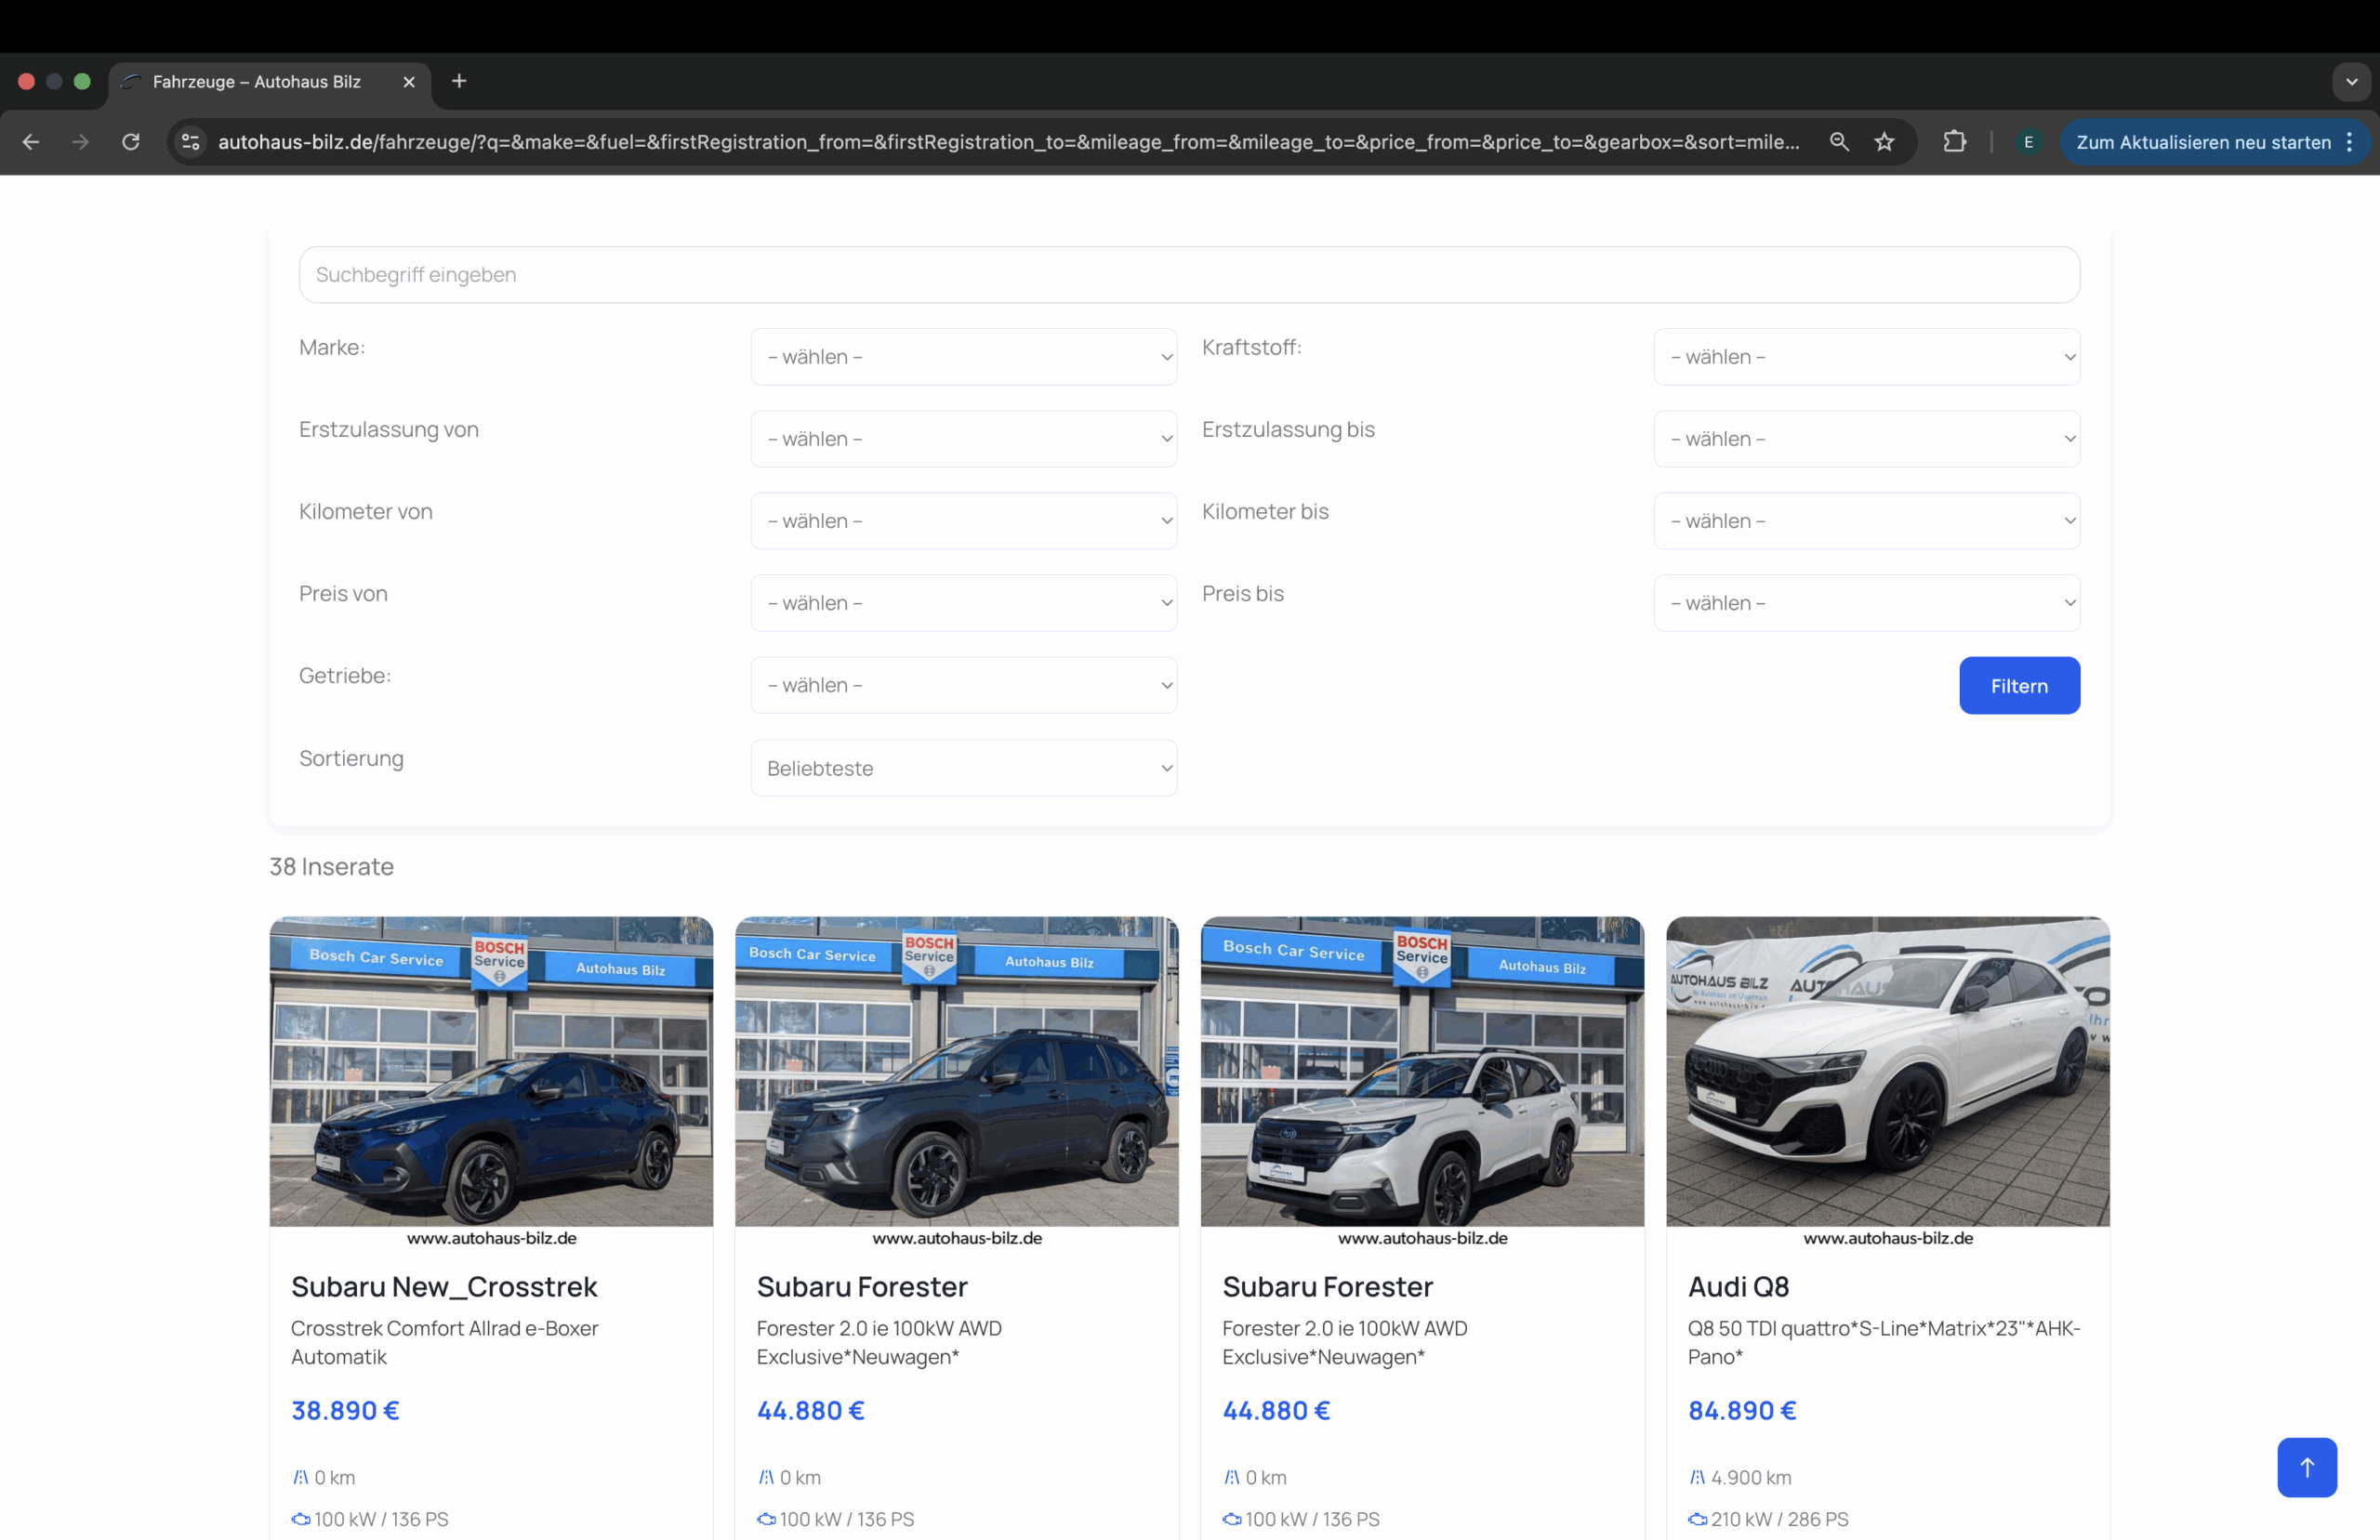The height and width of the screenshot is (1540, 2380).
Task: Open the Preis bis dropdown
Action: [1866, 603]
